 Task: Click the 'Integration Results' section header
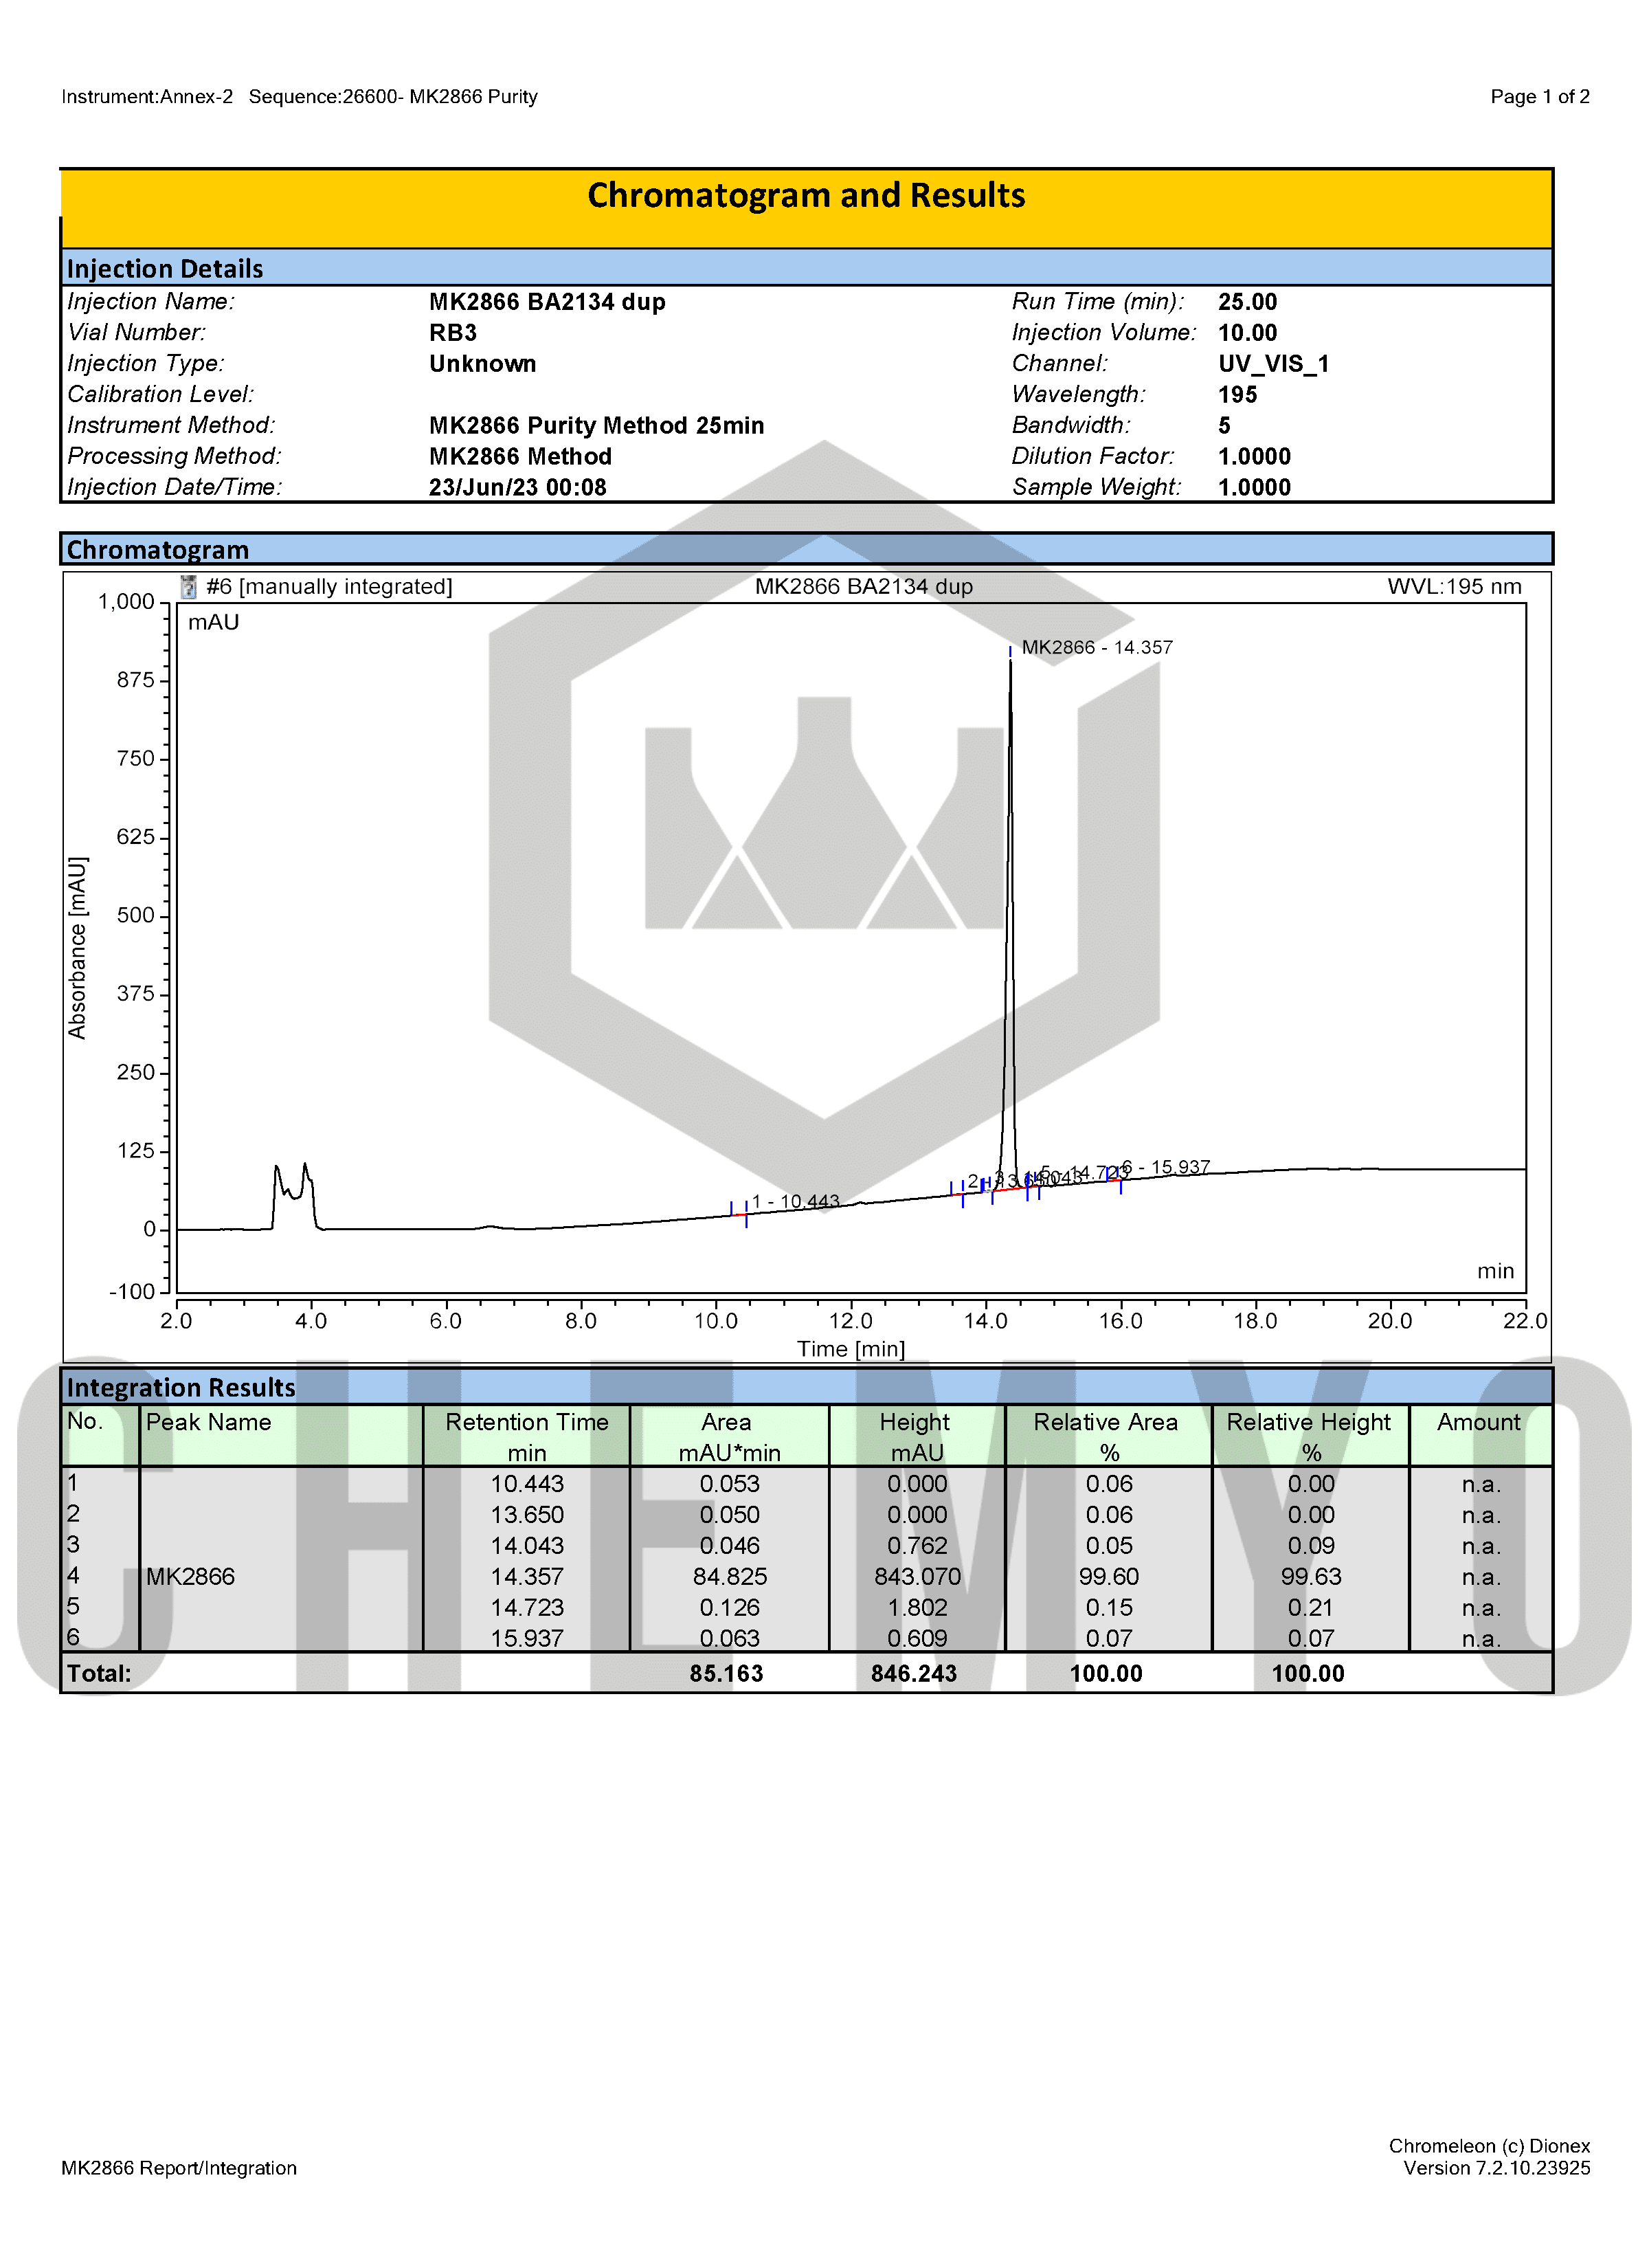[806, 1387]
